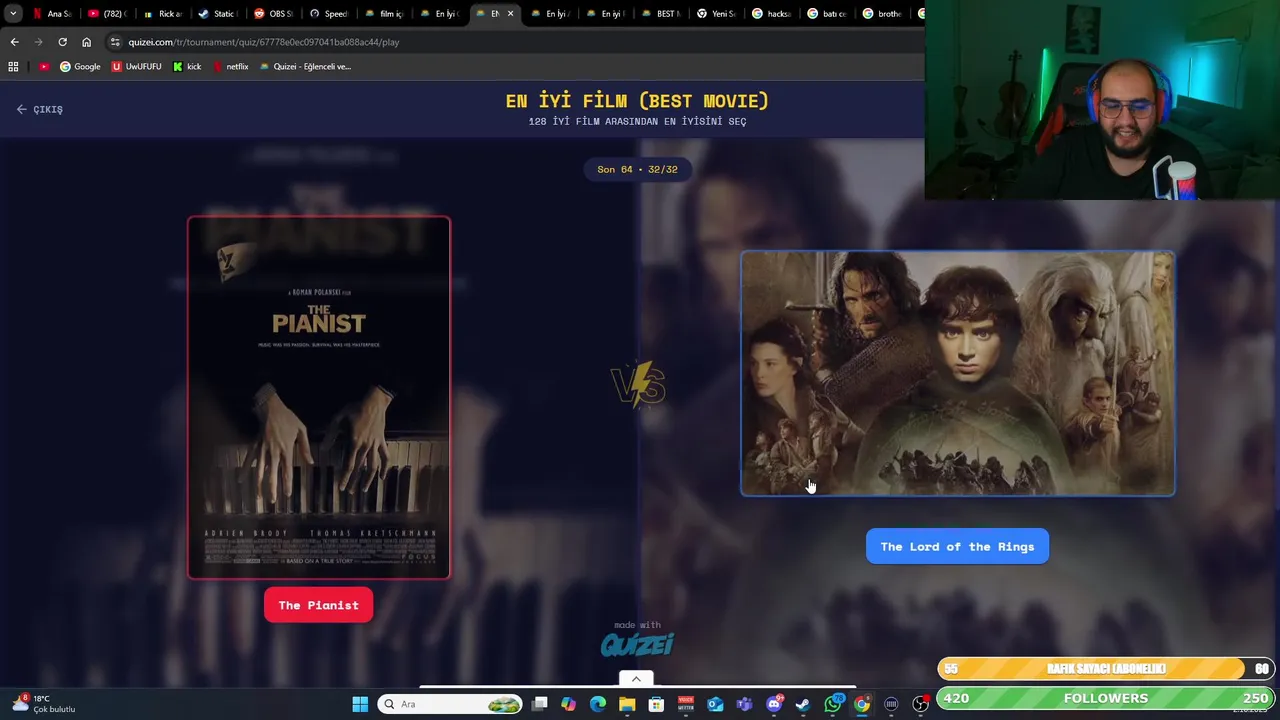
Task: Reload the Quizei page
Action: coord(62,42)
